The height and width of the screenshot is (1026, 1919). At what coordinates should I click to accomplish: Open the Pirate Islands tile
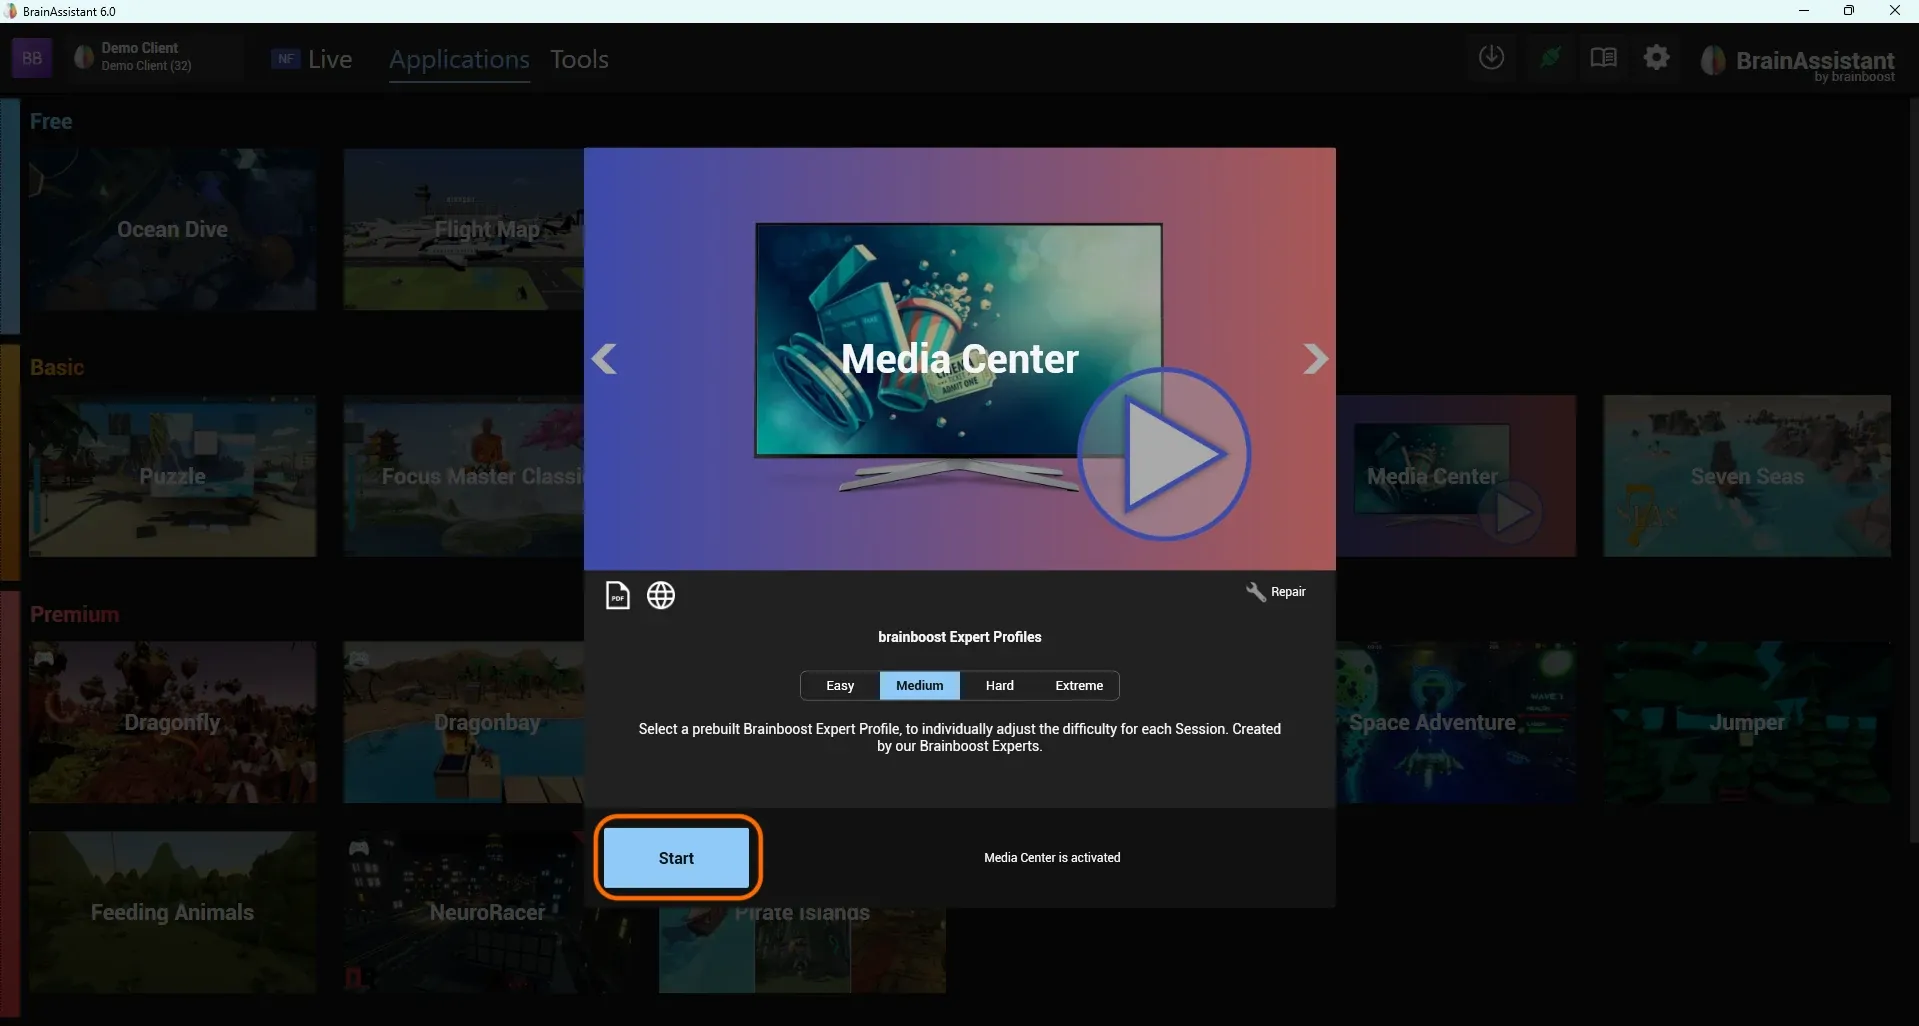point(802,950)
